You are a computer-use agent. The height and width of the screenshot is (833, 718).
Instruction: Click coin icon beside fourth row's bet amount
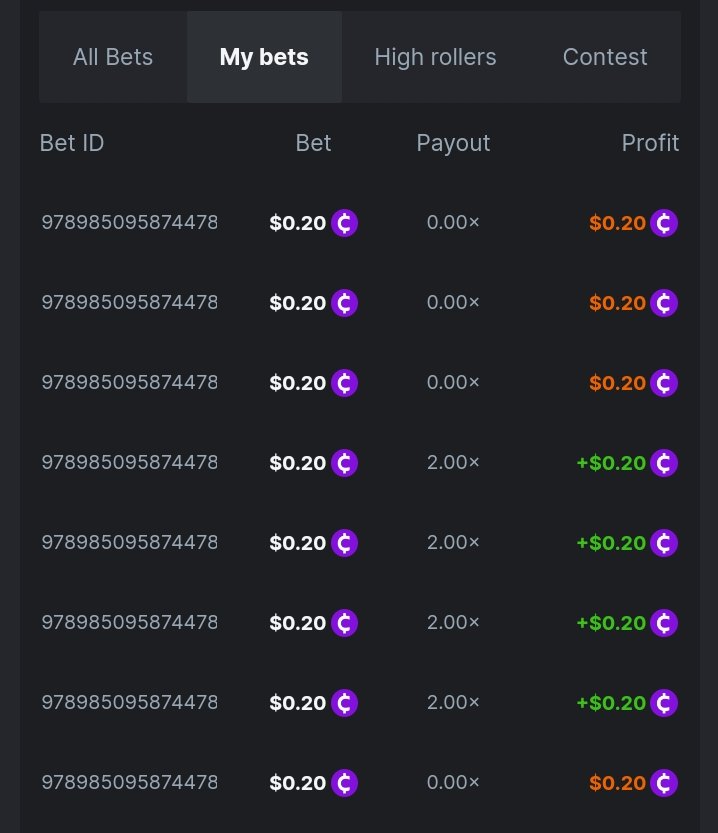(x=344, y=462)
